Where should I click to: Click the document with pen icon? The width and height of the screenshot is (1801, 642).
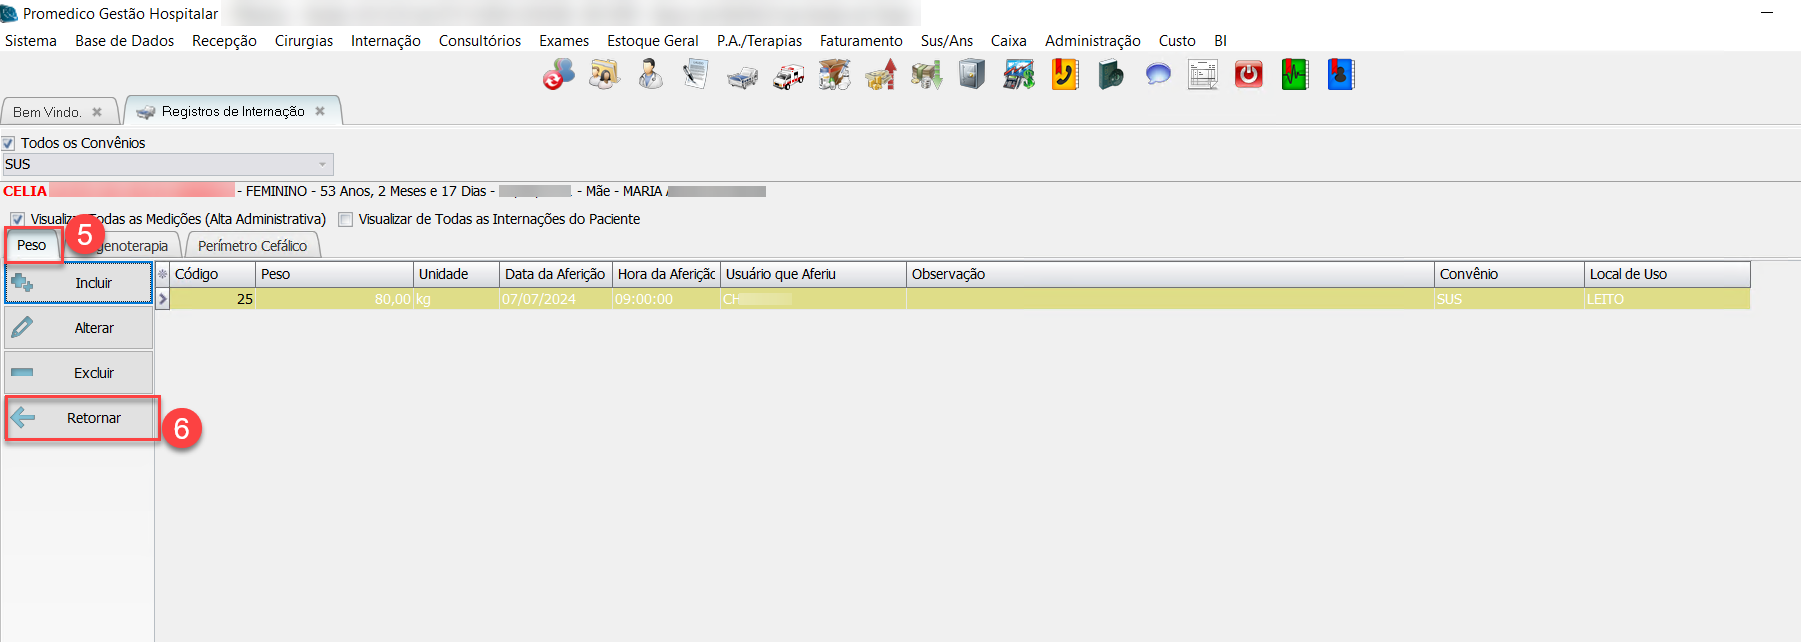pyautogui.click(x=696, y=75)
